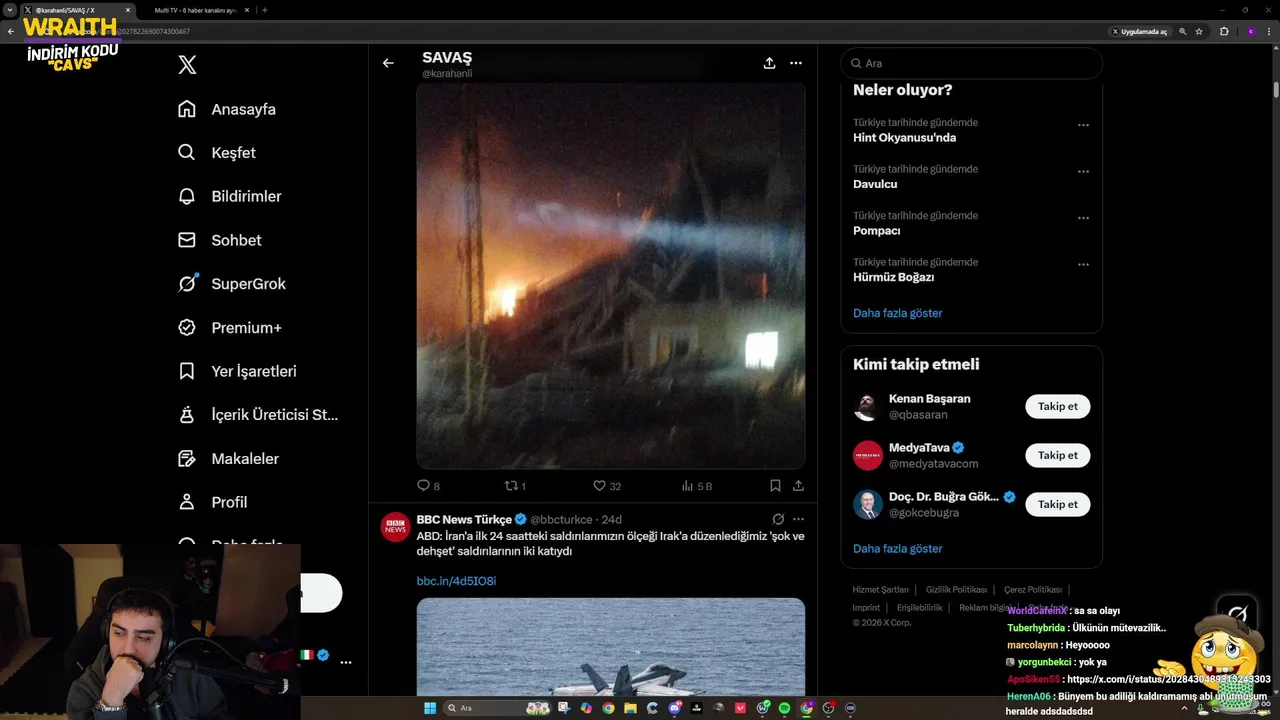This screenshot has height=720, width=1280.
Task: Click the Profil person icon
Action: tap(187, 502)
